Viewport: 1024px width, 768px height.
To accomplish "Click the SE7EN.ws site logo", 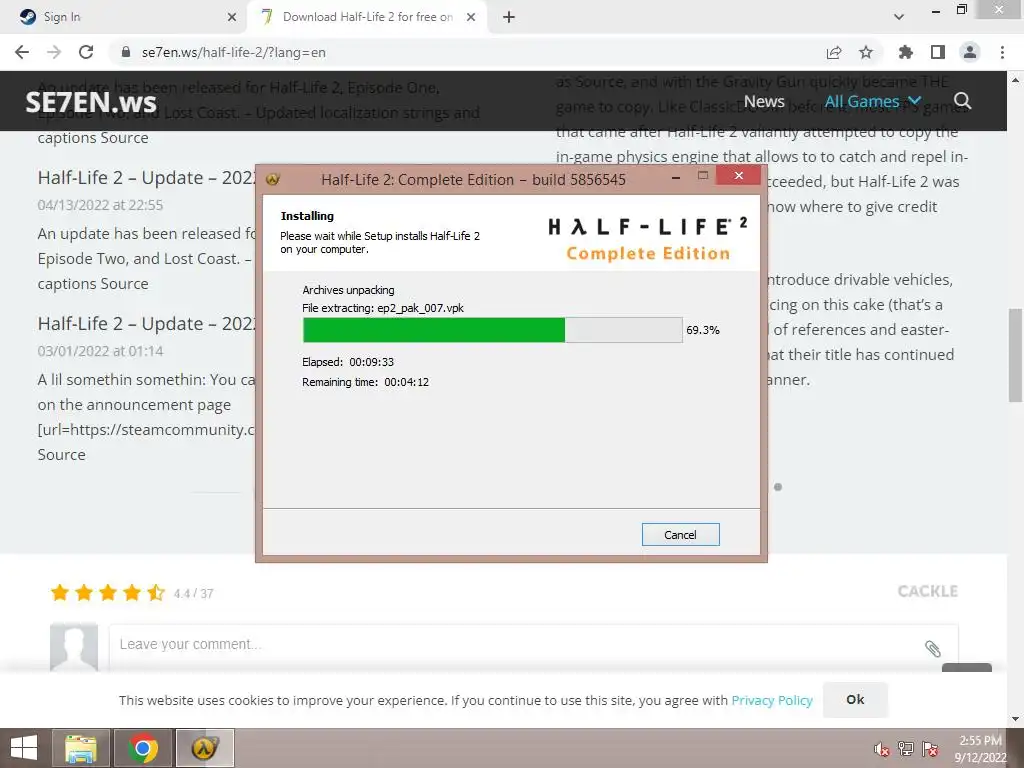I will 91,103.
